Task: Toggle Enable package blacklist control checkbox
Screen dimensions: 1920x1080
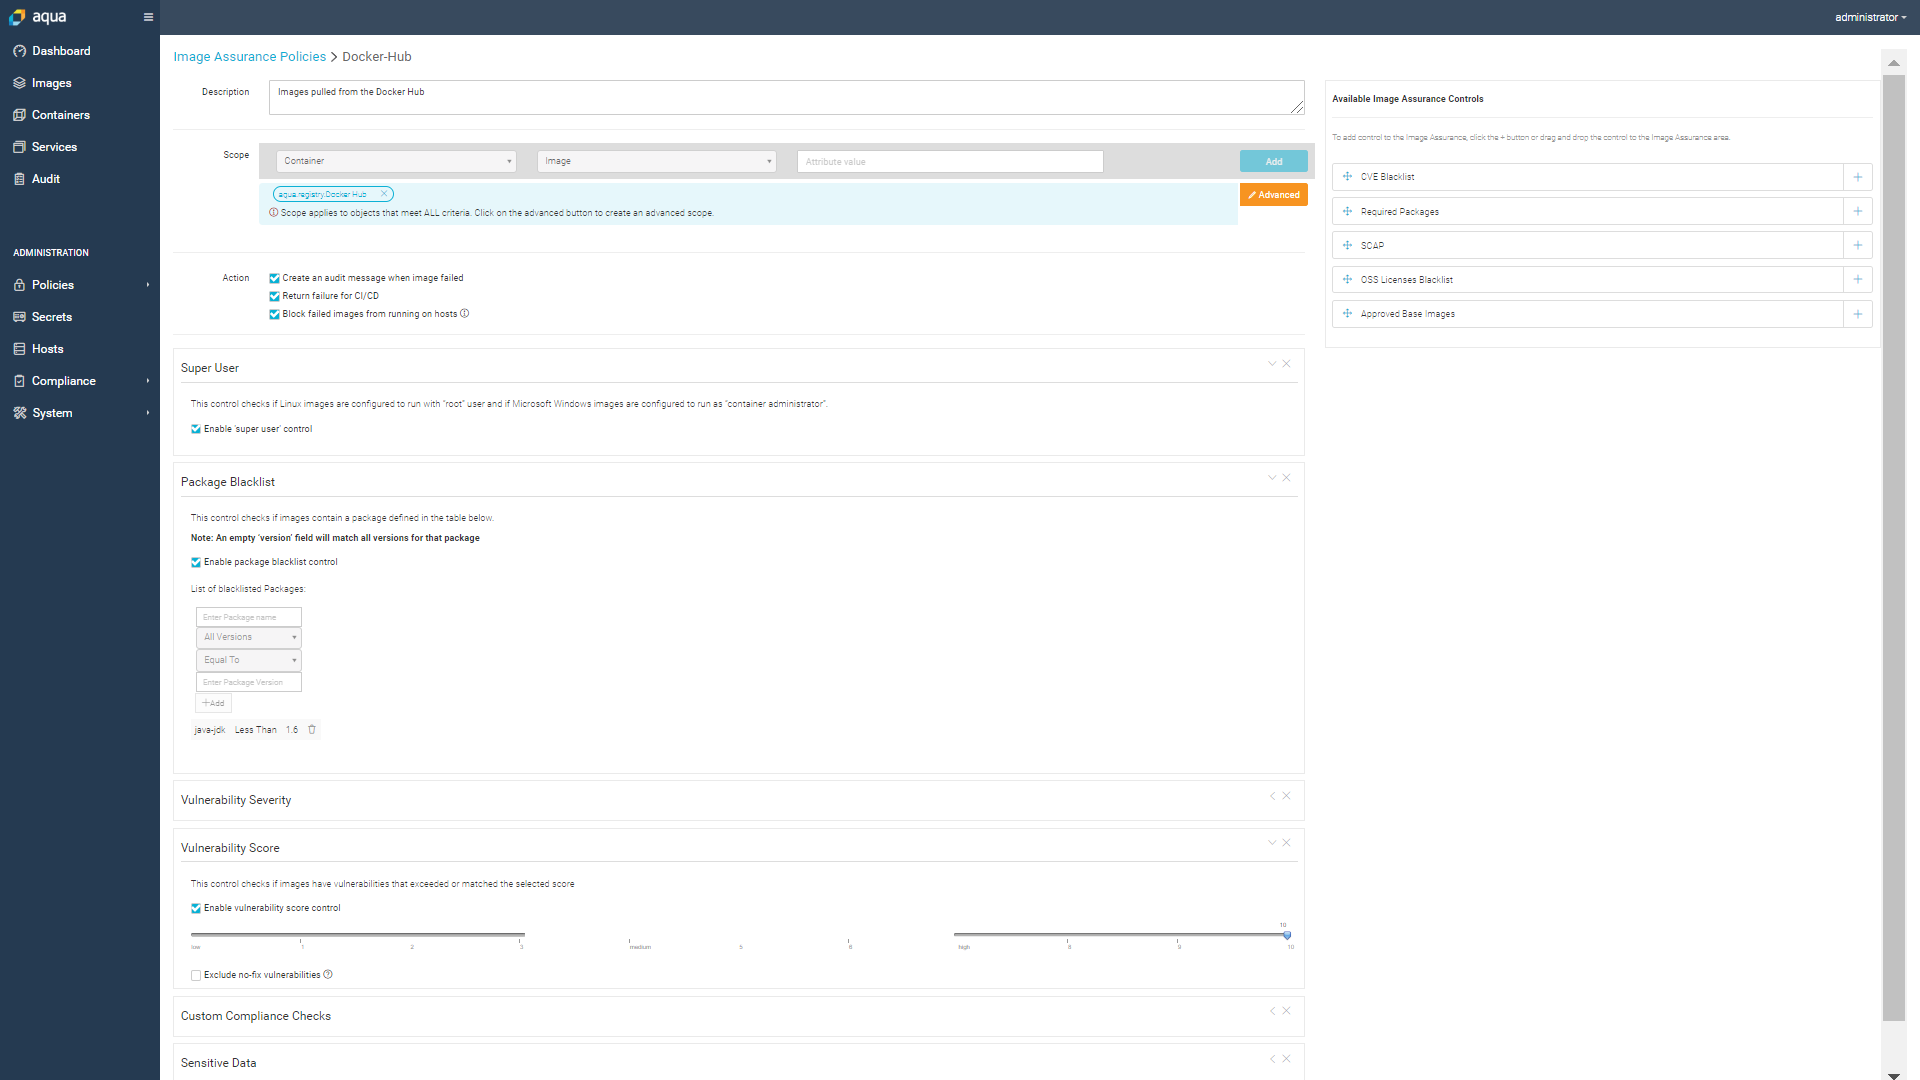Action: (x=196, y=563)
